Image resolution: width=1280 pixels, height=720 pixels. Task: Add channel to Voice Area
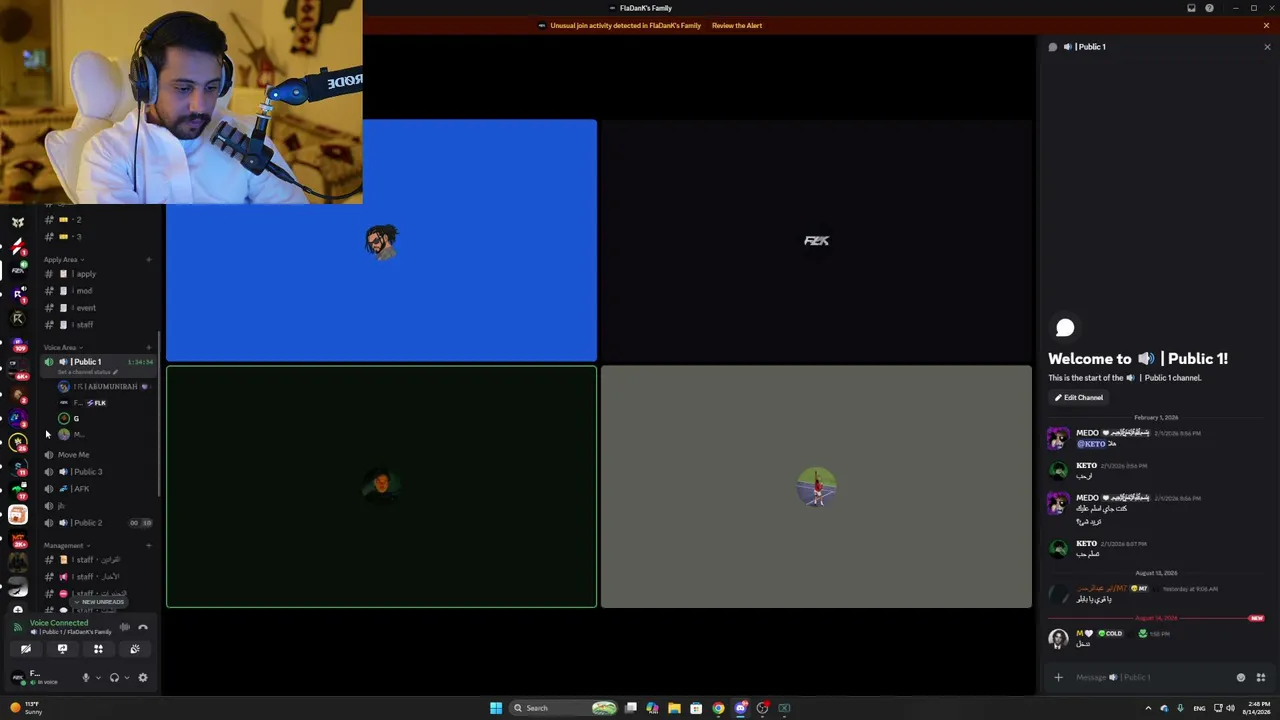(x=149, y=347)
